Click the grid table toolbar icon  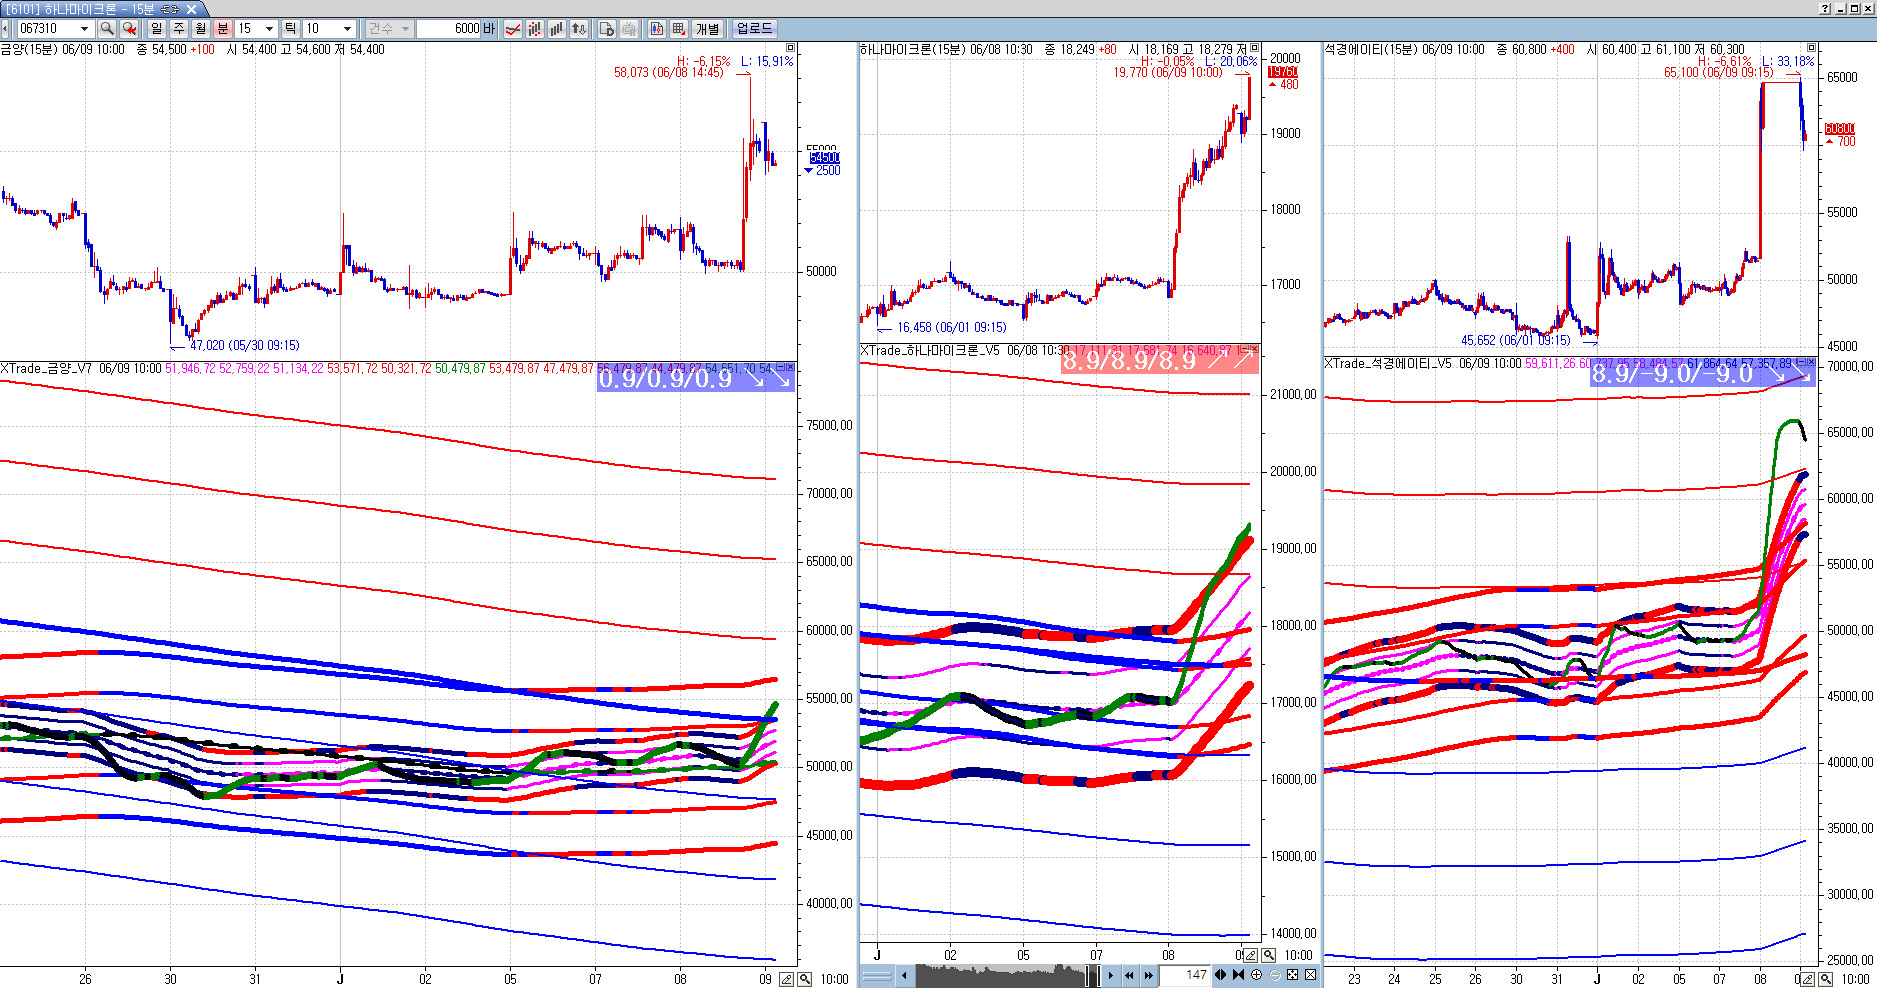click(x=679, y=29)
